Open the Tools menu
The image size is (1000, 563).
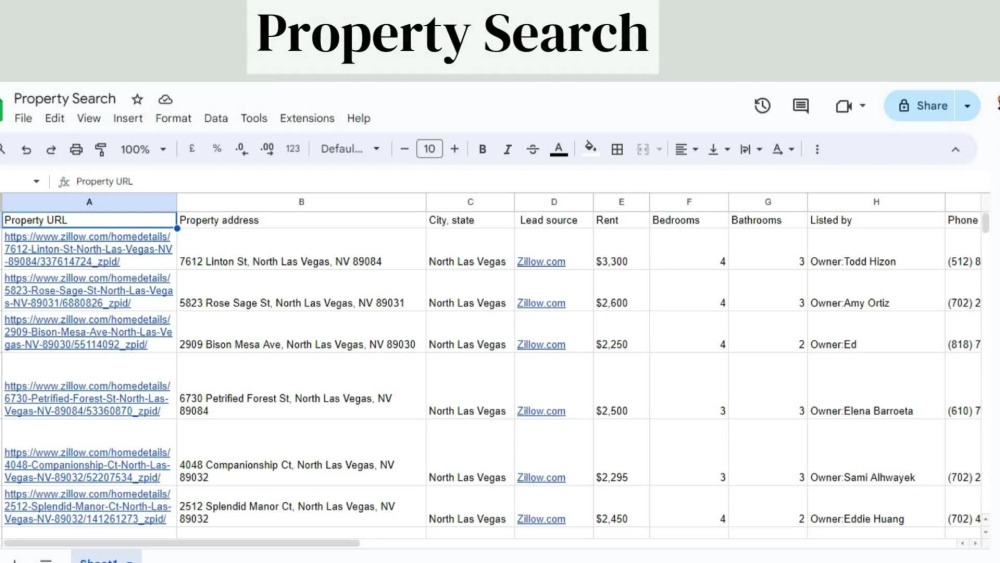tap(253, 118)
